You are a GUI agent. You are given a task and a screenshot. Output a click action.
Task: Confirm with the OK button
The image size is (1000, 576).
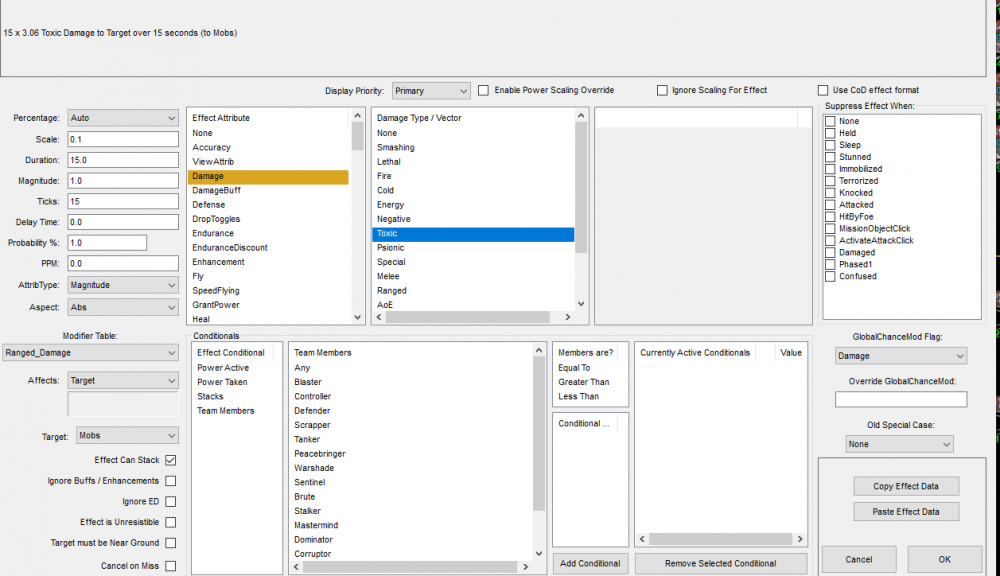944,560
